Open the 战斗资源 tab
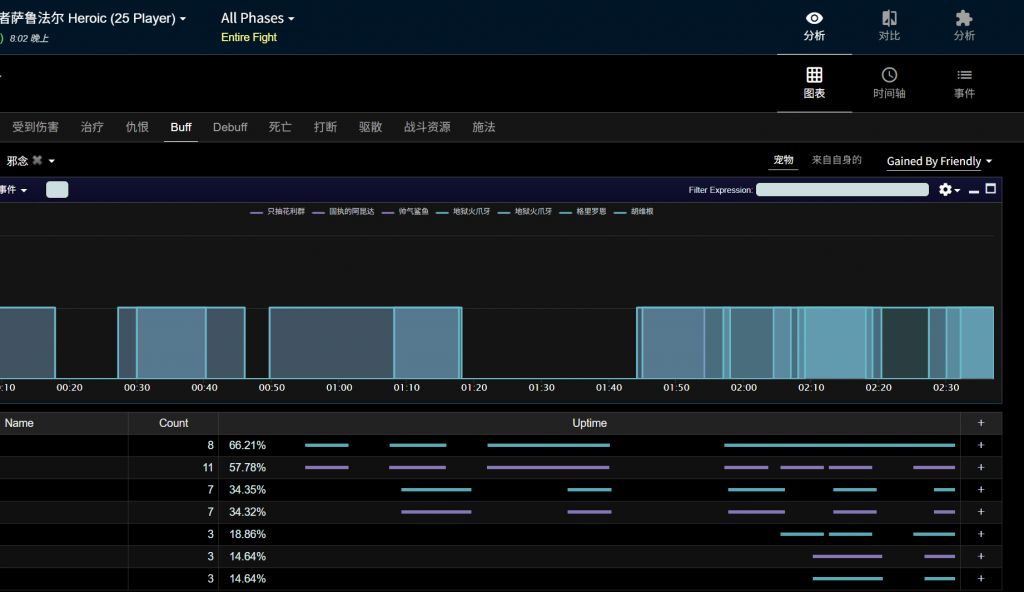The height and width of the screenshot is (592, 1024). (x=427, y=127)
